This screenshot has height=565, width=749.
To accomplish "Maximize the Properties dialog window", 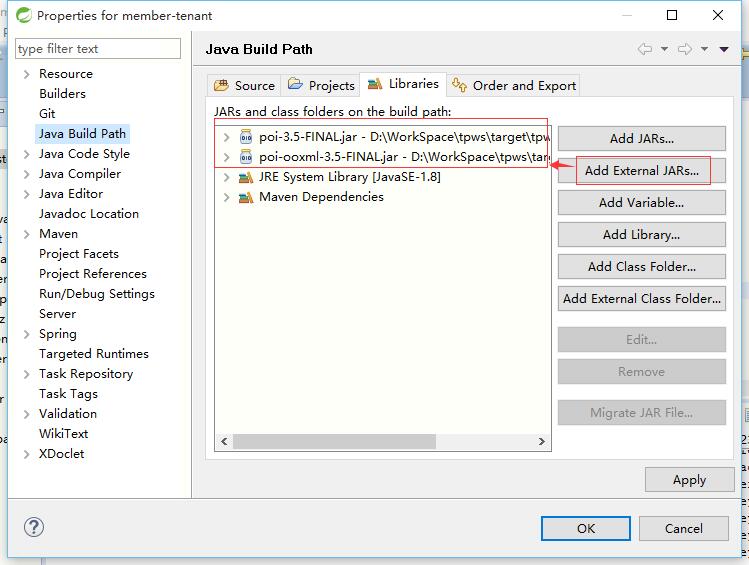I will (672, 15).
